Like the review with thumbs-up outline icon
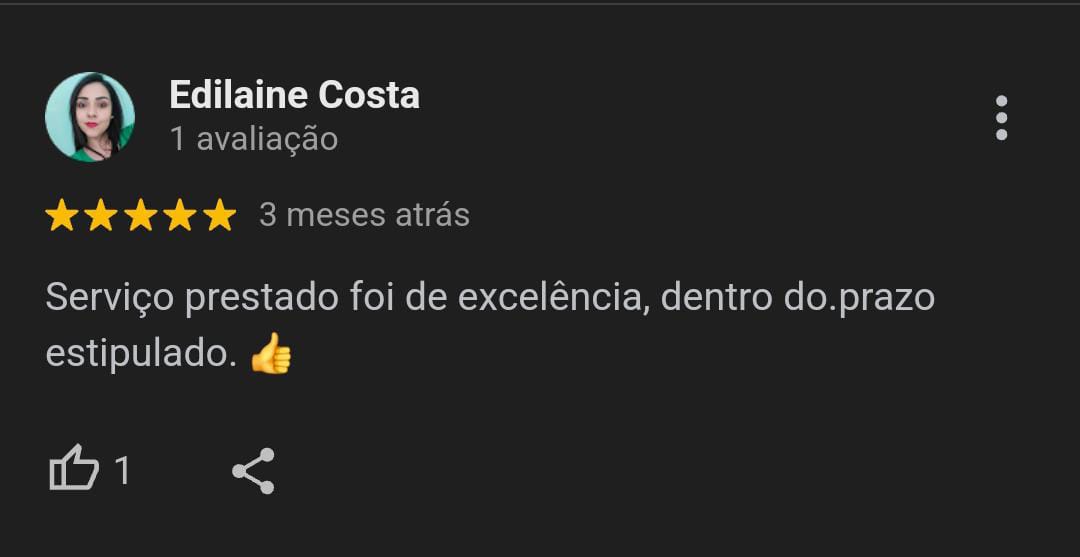This screenshot has height=557, width=1080. (74, 468)
